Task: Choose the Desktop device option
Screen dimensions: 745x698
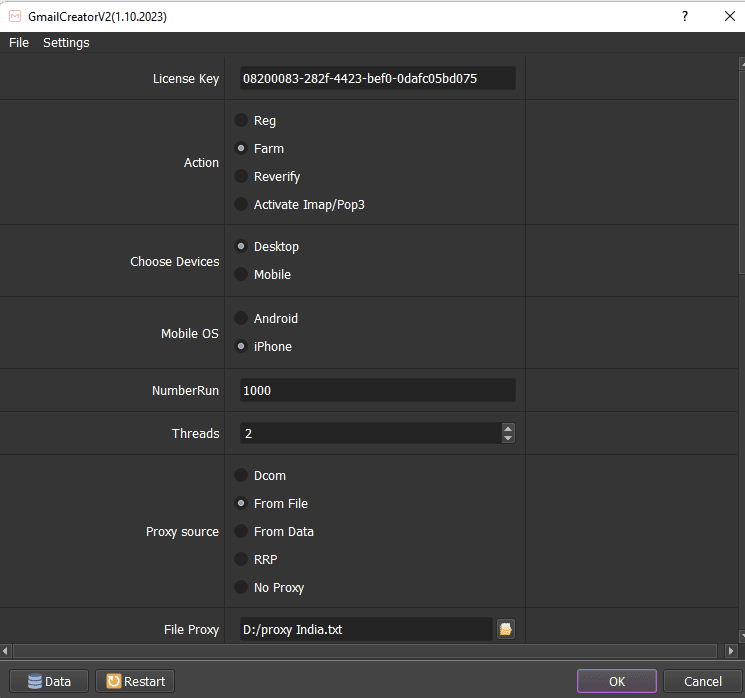Action: 241,246
